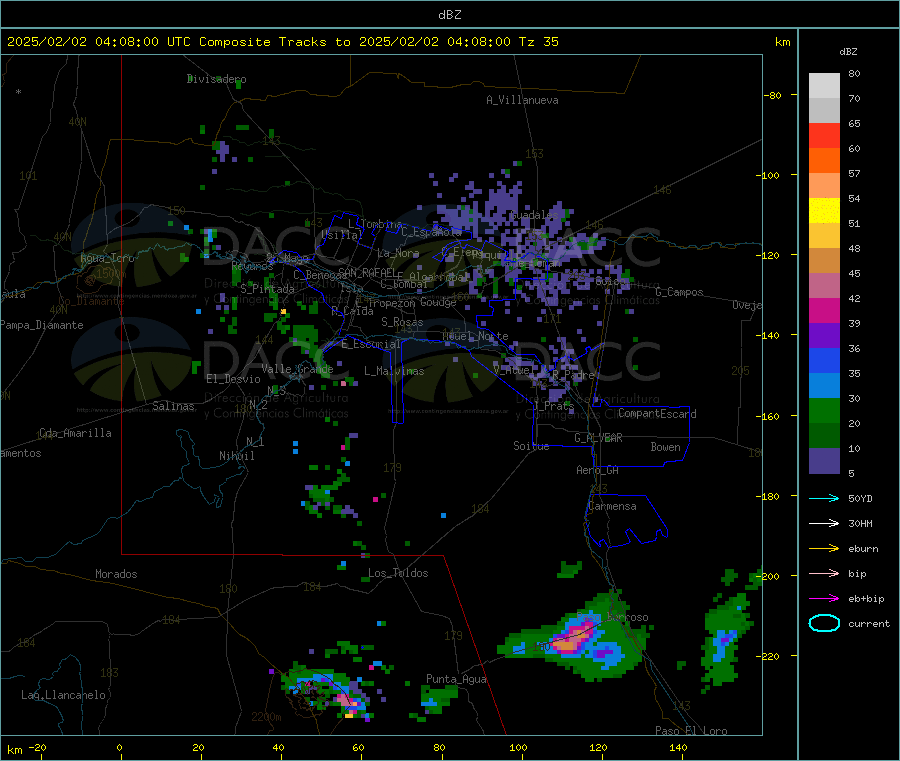This screenshot has width=900, height=761.
Task: Click the 'Punta_Agua' map label
Action: (x=456, y=679)
